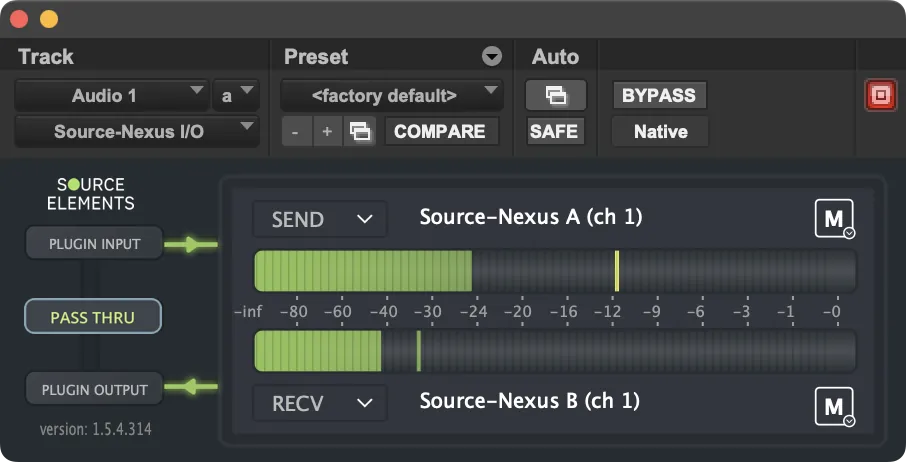Click the Auto section header
Screen dimensions: 906x462
coord(555,57)
